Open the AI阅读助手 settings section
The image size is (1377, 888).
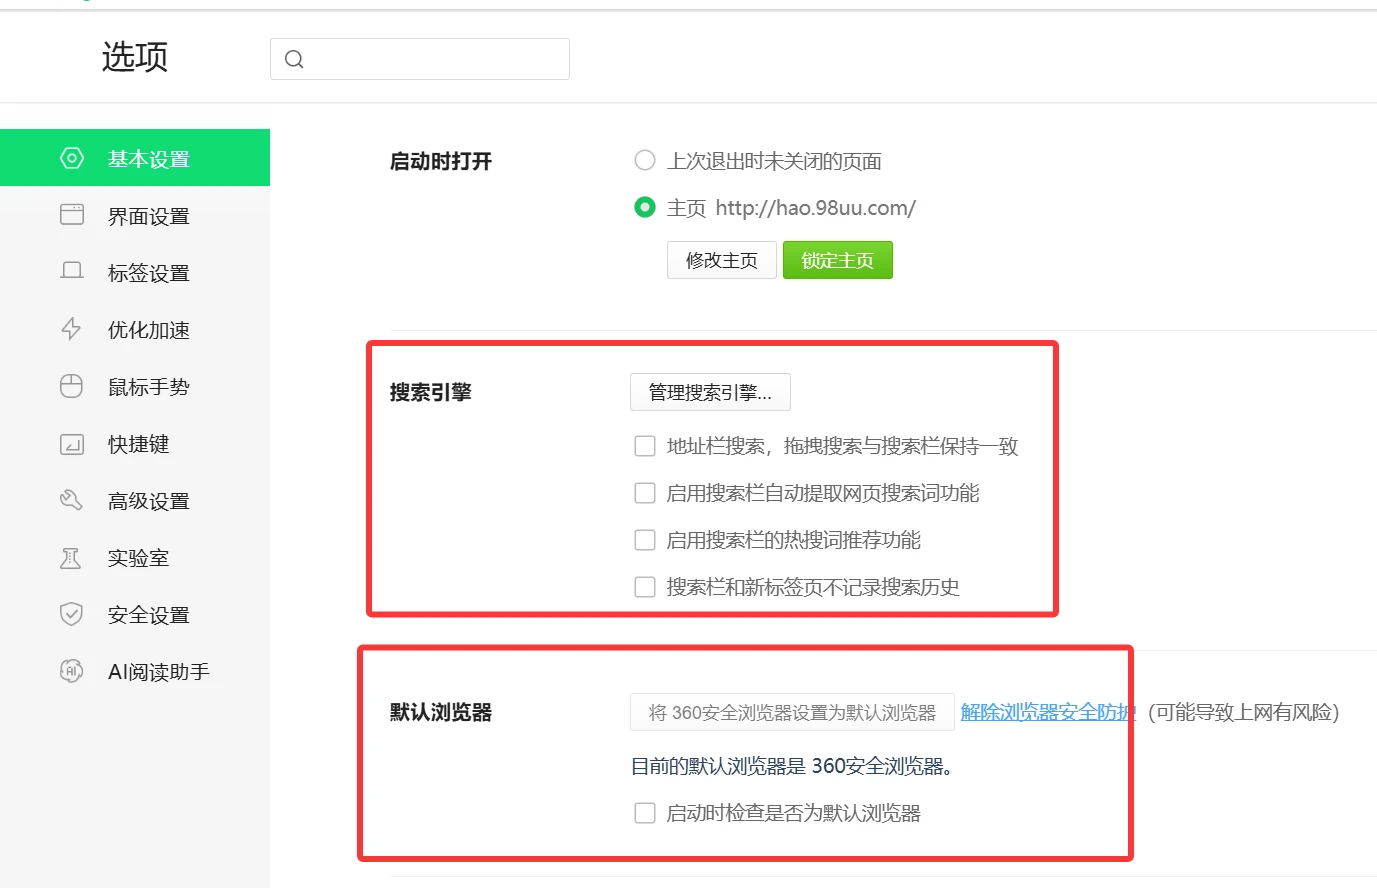[157, 671]
